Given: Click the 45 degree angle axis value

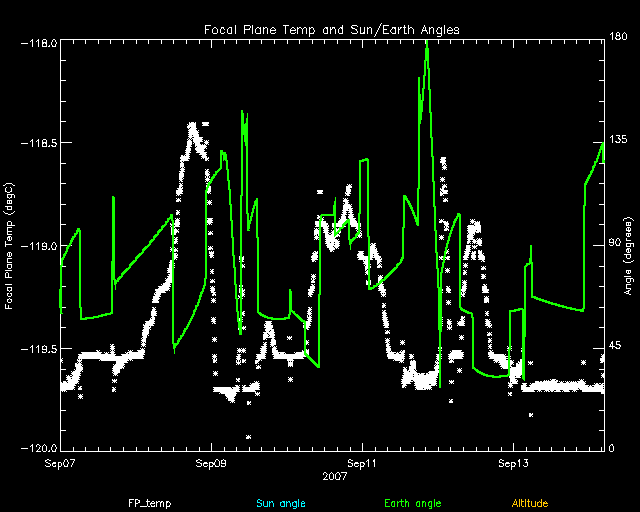Looking at the screenshot, I should click(x=615, y=346).
